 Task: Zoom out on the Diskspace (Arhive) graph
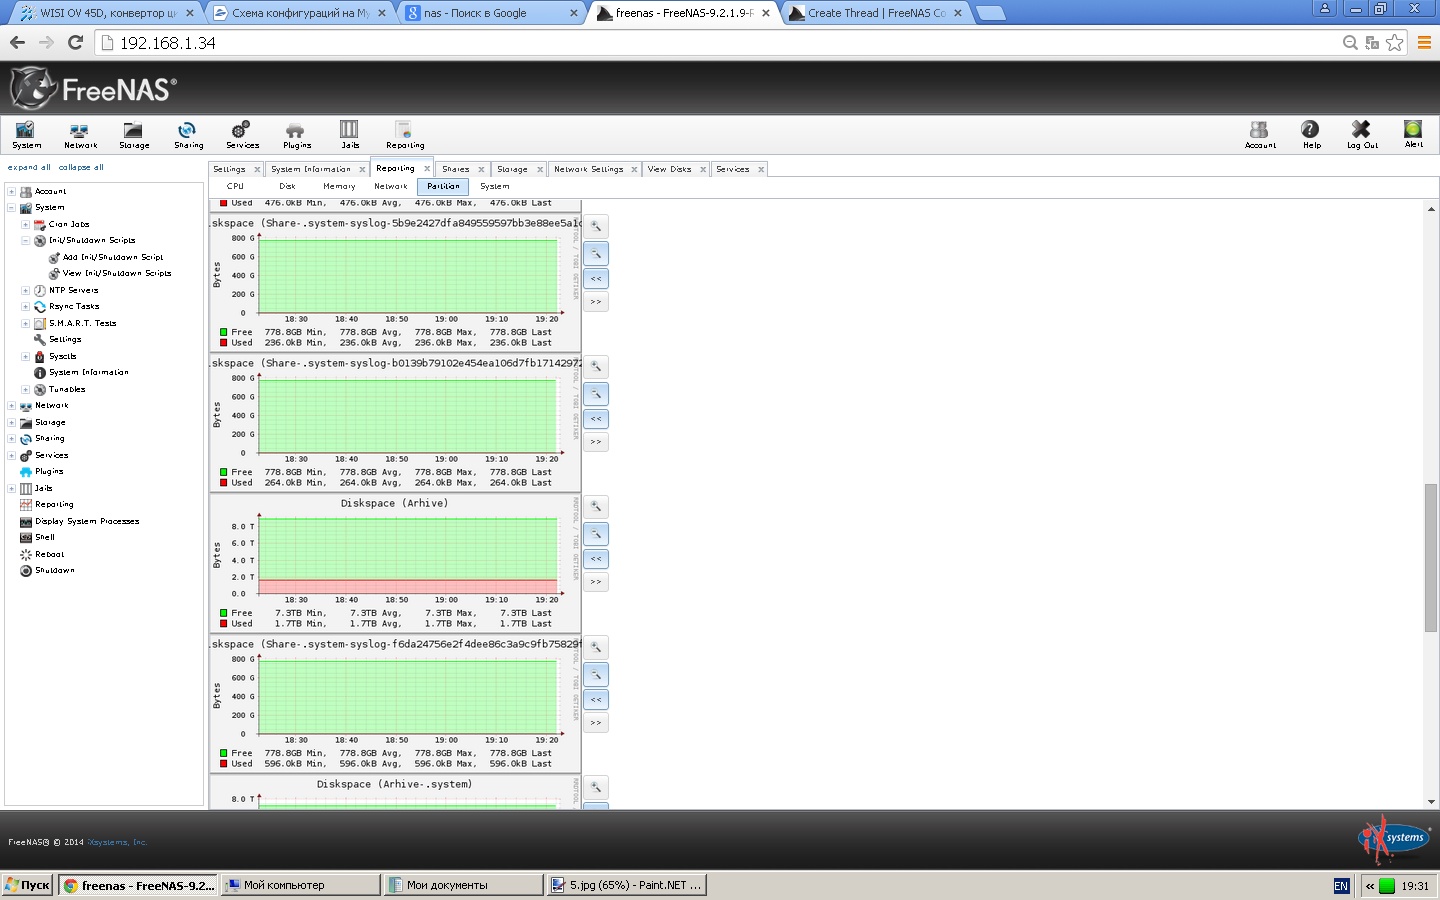596,534
